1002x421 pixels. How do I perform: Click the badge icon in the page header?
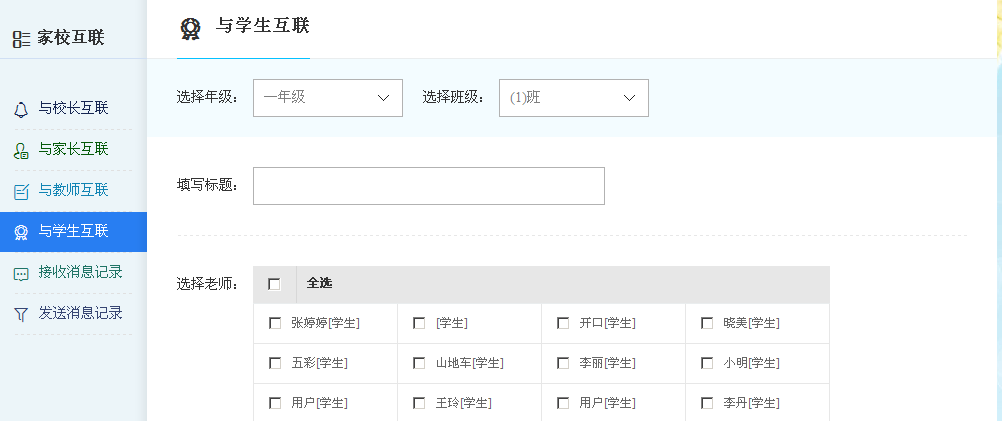click(190, 28)
